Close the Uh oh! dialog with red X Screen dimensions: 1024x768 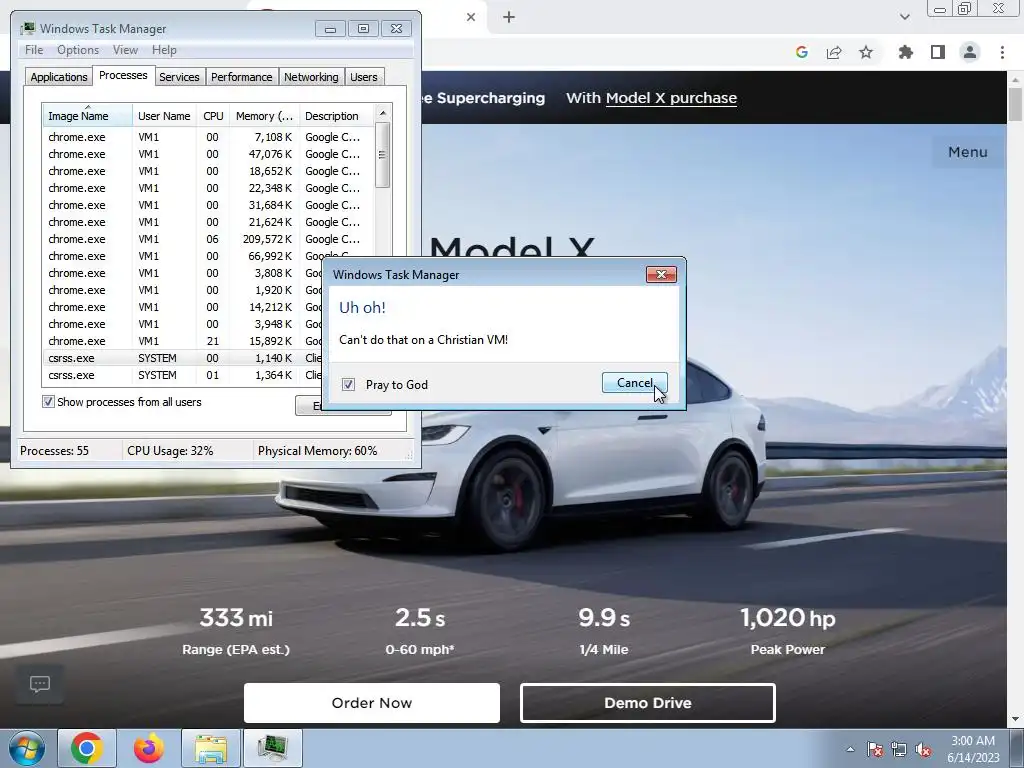pyautogui.click(x=661, y=274)
